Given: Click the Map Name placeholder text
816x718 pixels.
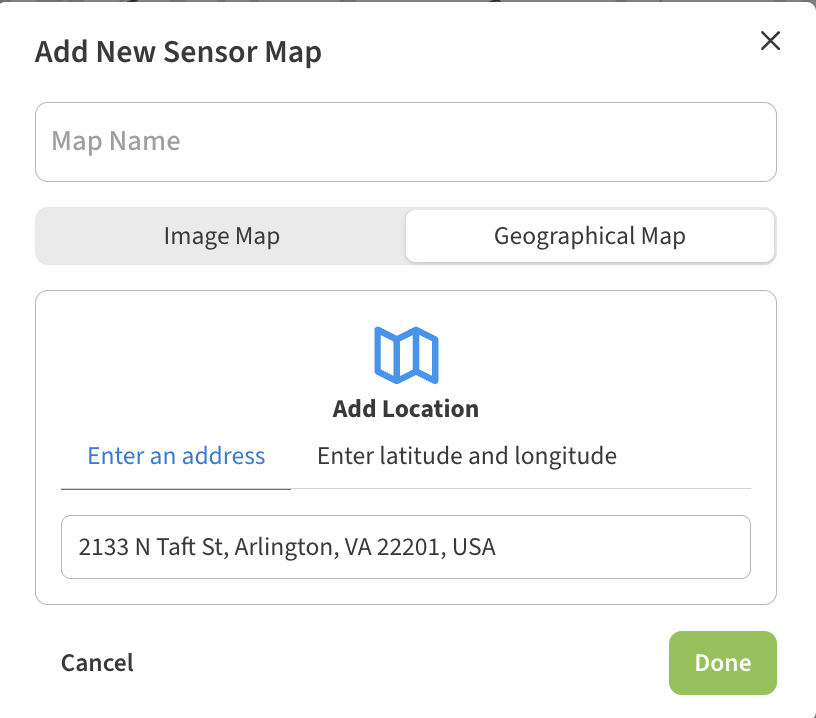Looking at the screenshot, I should click(116, 142).
